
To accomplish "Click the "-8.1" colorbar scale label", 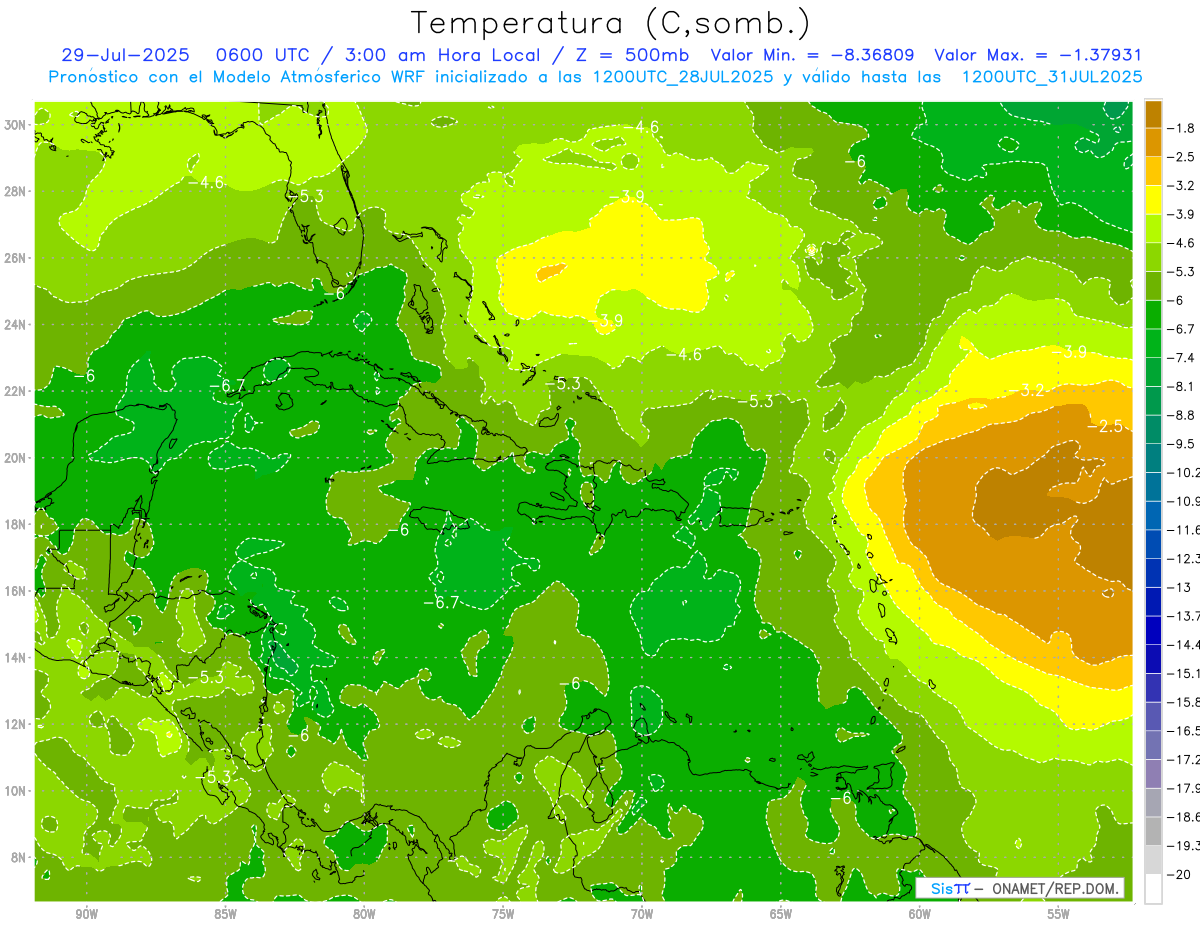I will (1180, 386).
